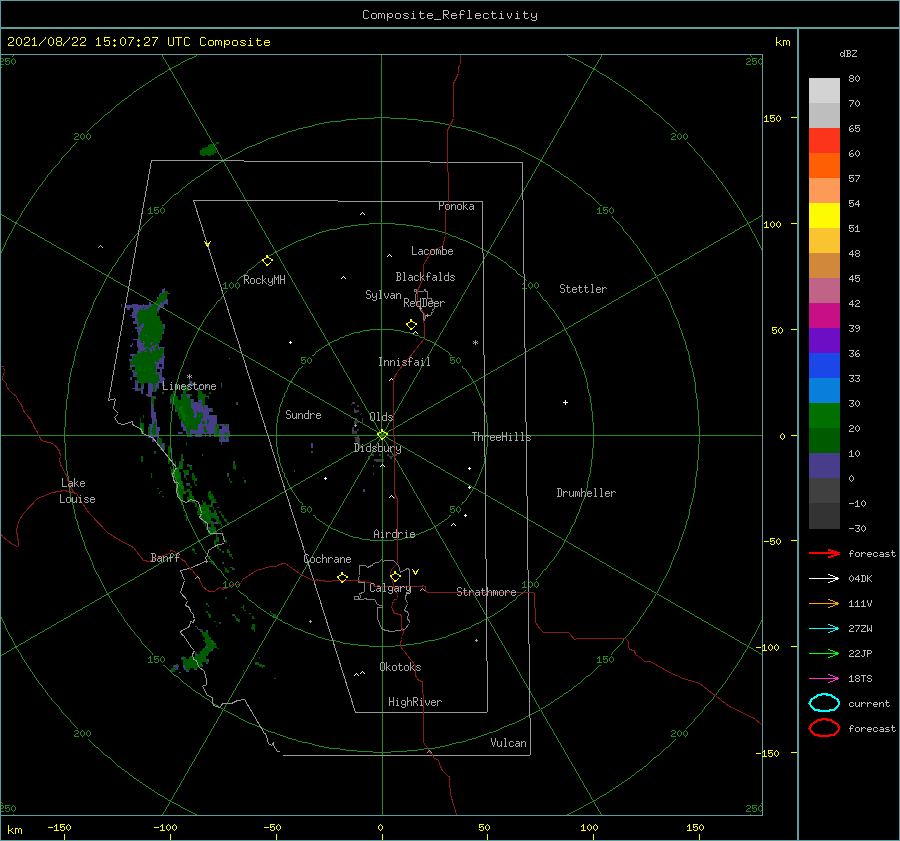The width and height of the screenshot is (900, 841).
Task: Click the Stettler label on map
Action: 583,289
